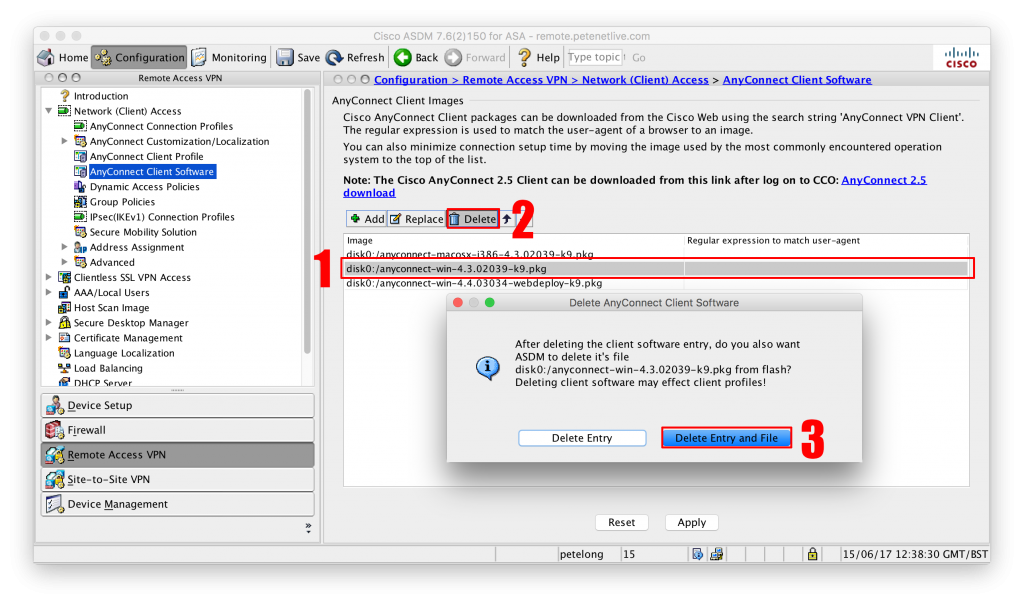Select AnyConnect Client Software item
Screen dimensions: 1024x604
click(152, 172)
